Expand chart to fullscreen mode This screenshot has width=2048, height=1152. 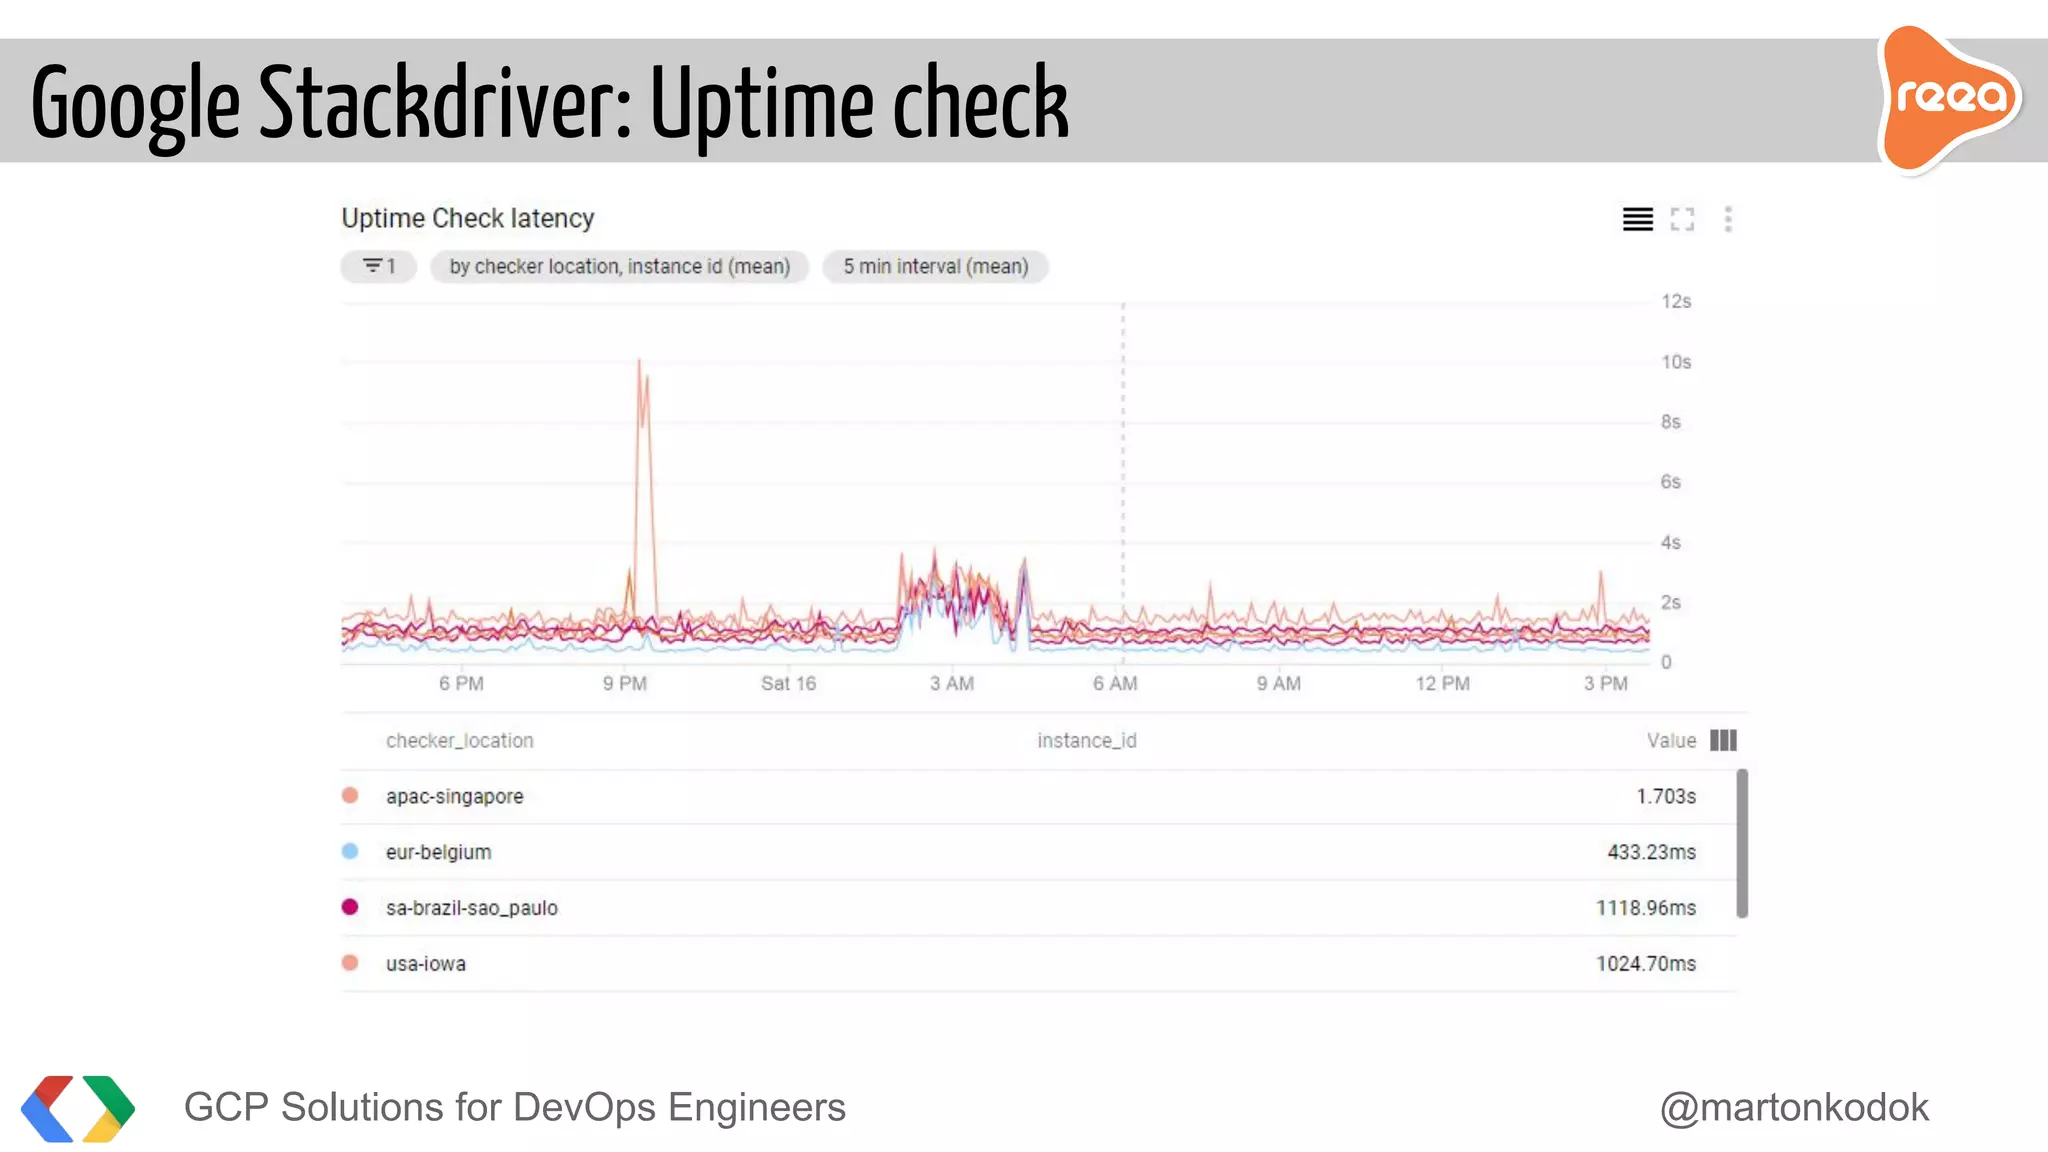pyautogui.click(x=1682, y=219)
